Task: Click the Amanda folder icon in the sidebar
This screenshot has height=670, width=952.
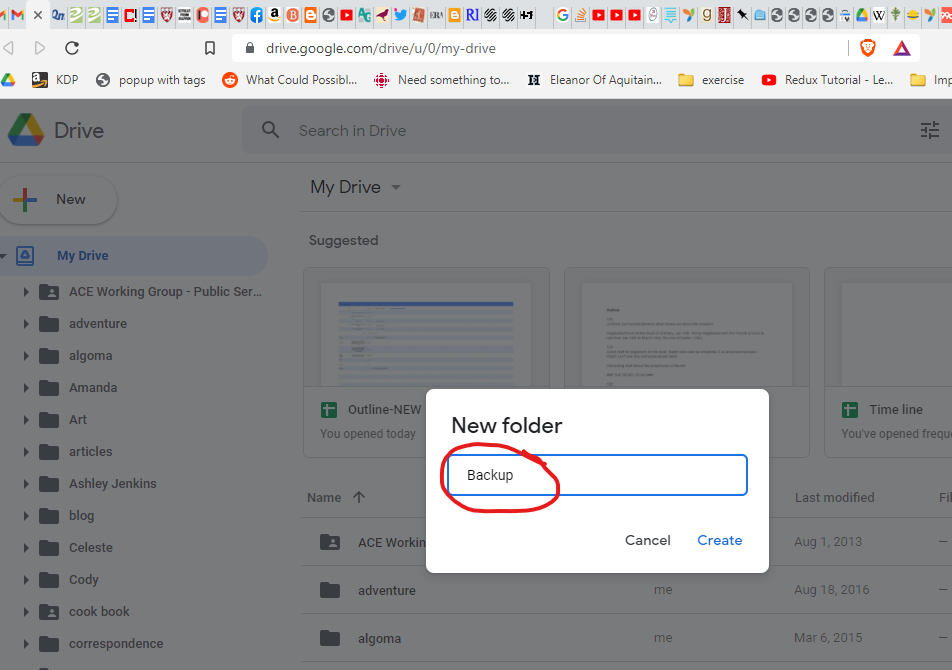Action: [x=49, y=388]
